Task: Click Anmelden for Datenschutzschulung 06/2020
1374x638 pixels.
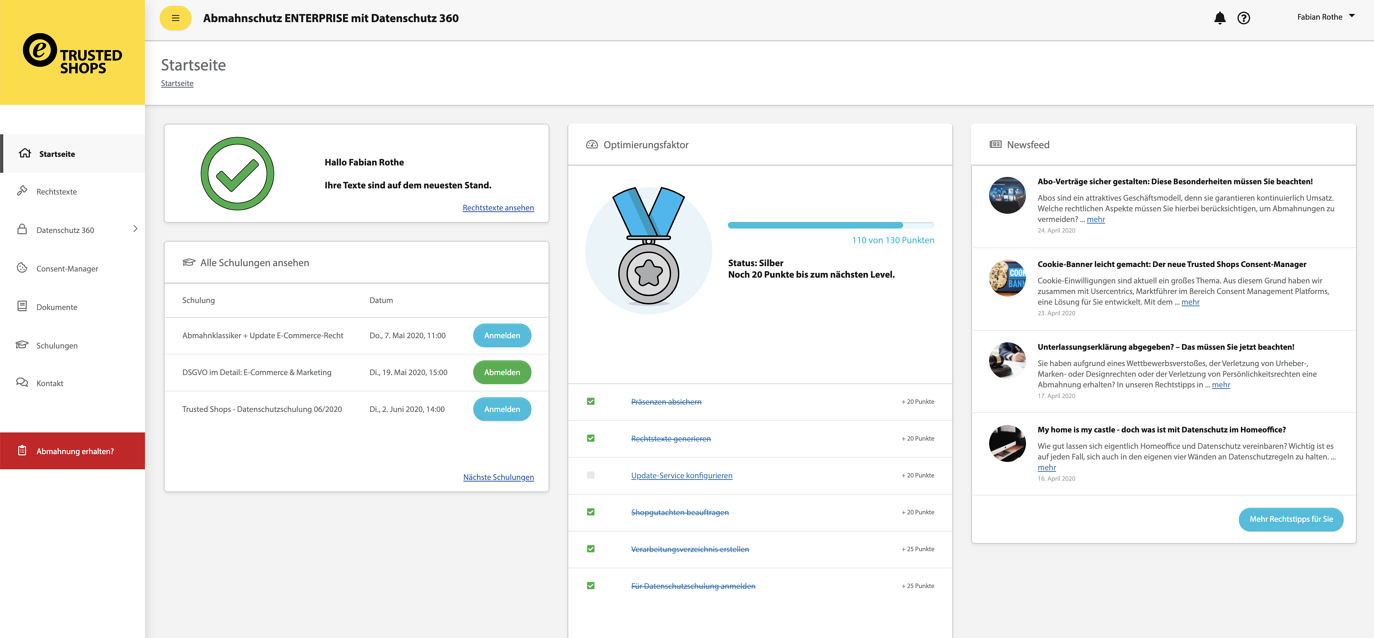Action: [x=502, y=409]
